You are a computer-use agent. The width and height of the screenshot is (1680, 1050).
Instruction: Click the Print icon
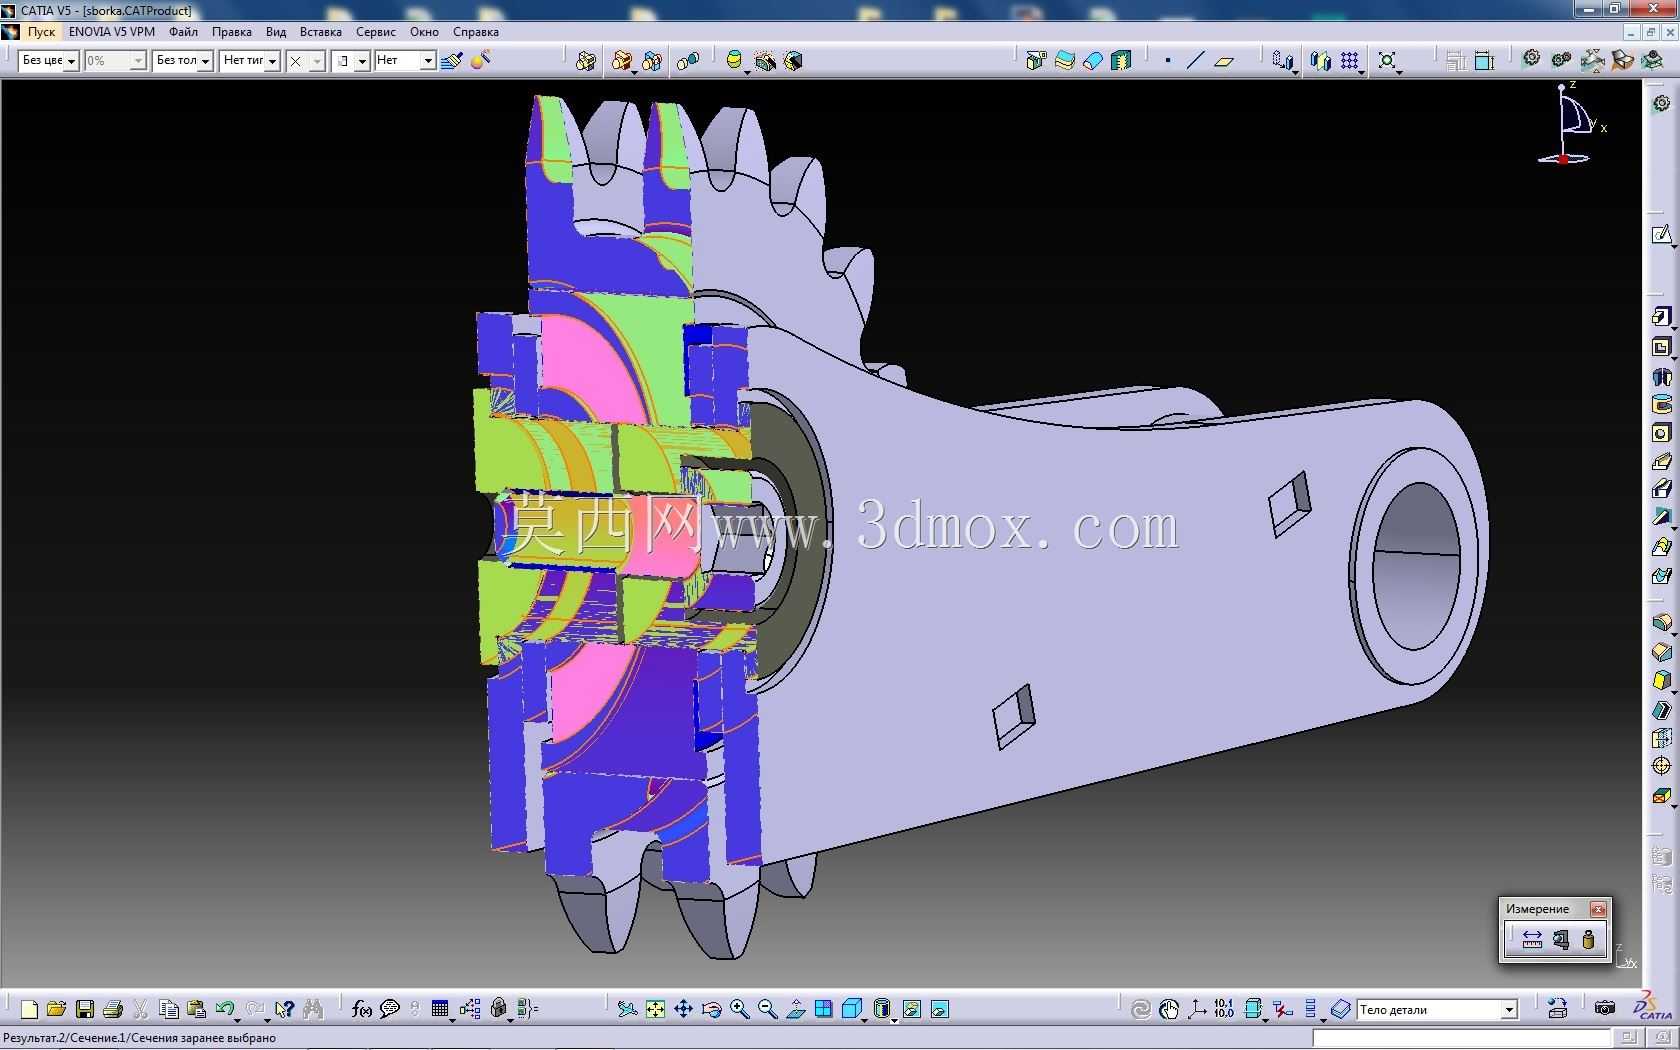[x=113, y=1009]
